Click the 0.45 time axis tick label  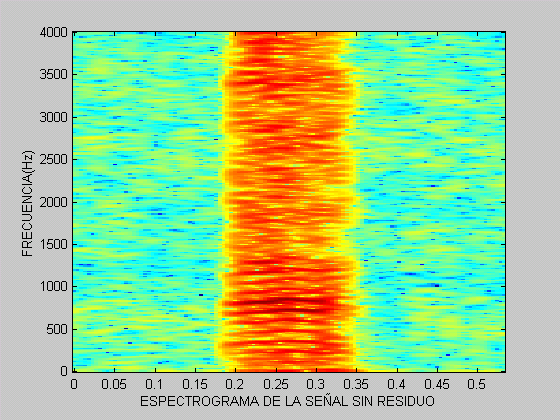(x=437, y=384)
